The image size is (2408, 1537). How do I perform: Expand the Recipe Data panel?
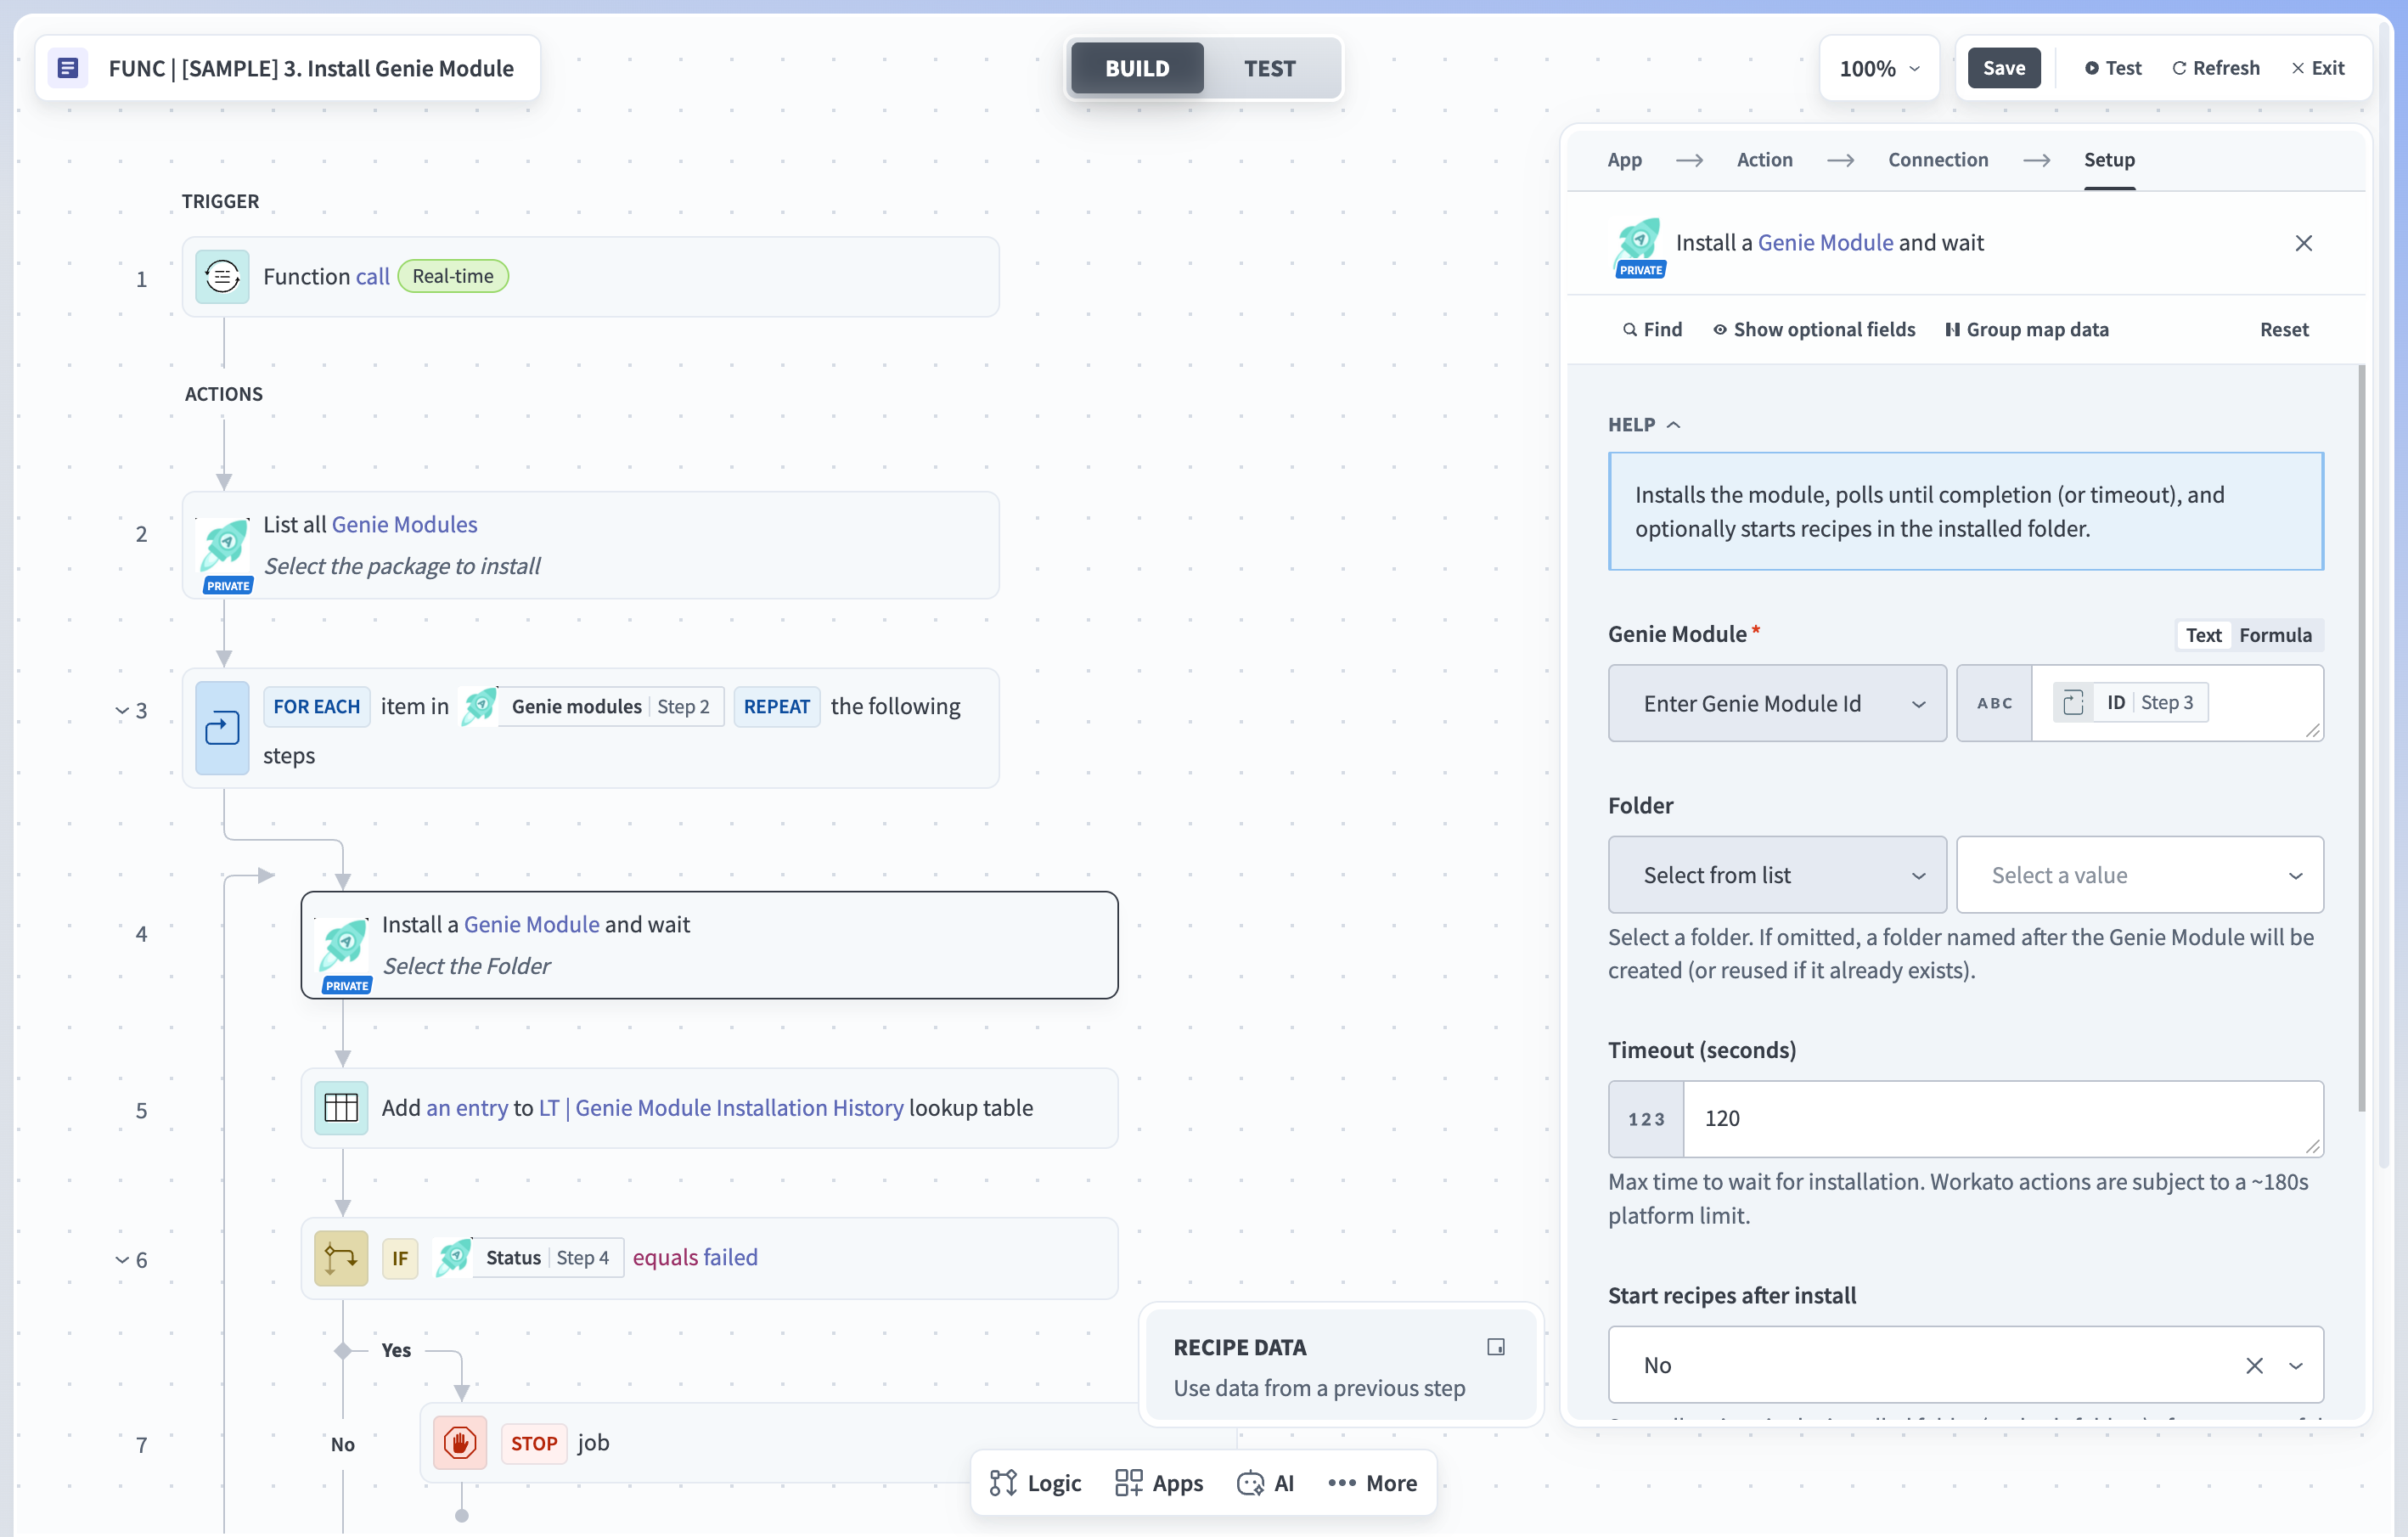click(x=1495, y=1347)
